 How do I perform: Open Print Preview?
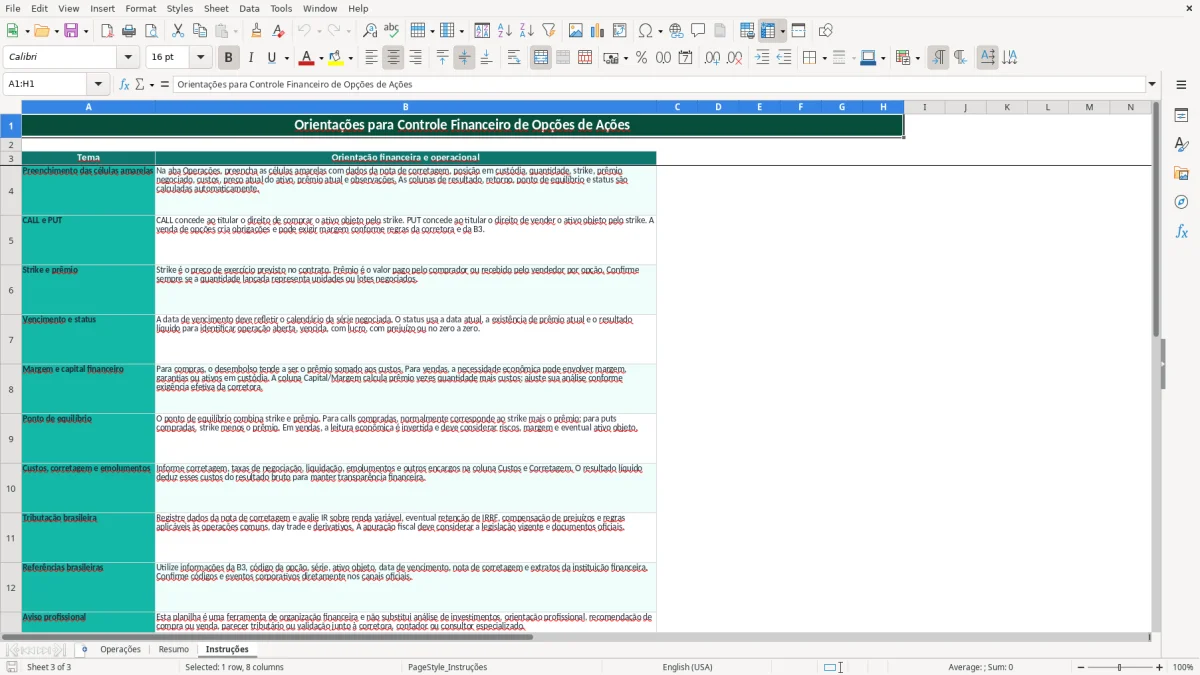[150, 31]
